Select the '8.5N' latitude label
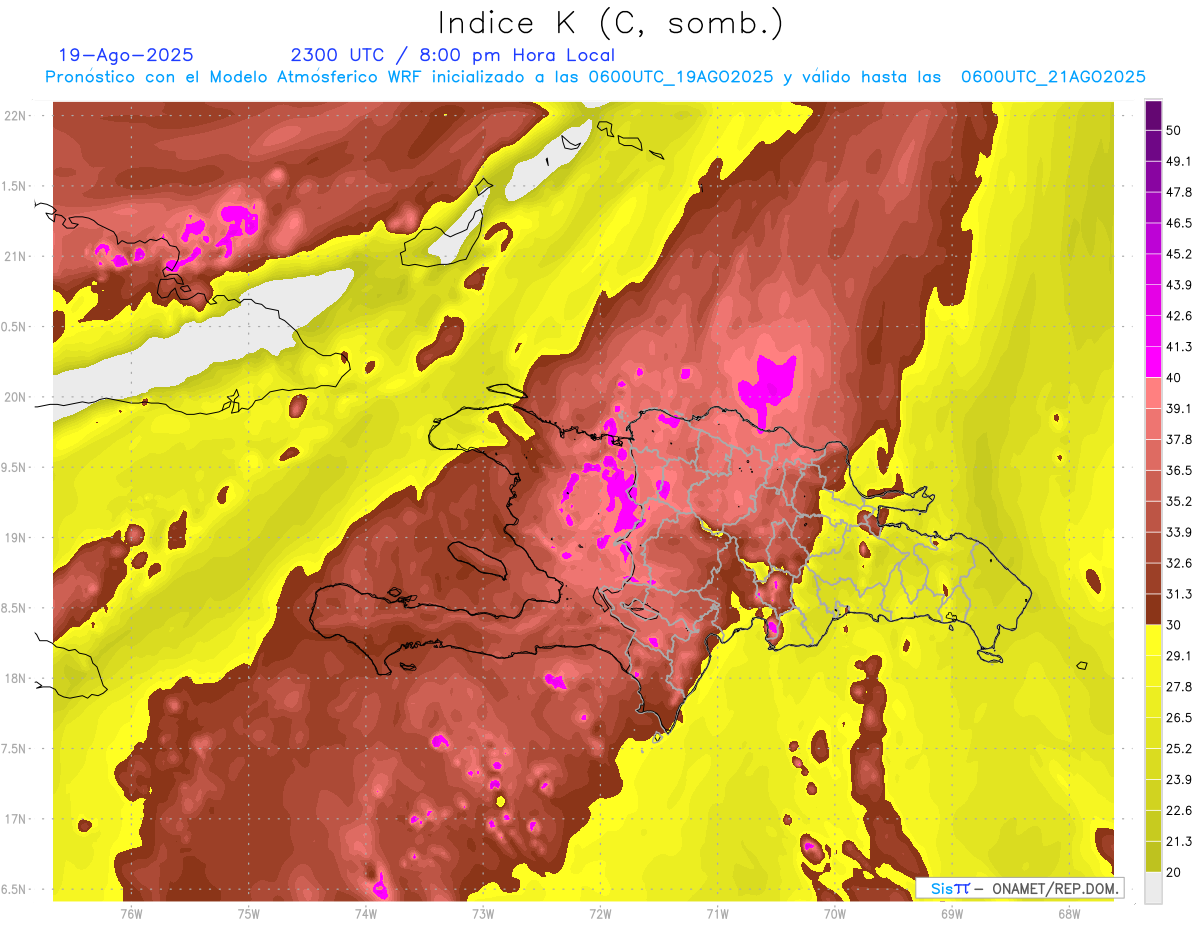Viewport: 1200px width, 927px height. 15,609
